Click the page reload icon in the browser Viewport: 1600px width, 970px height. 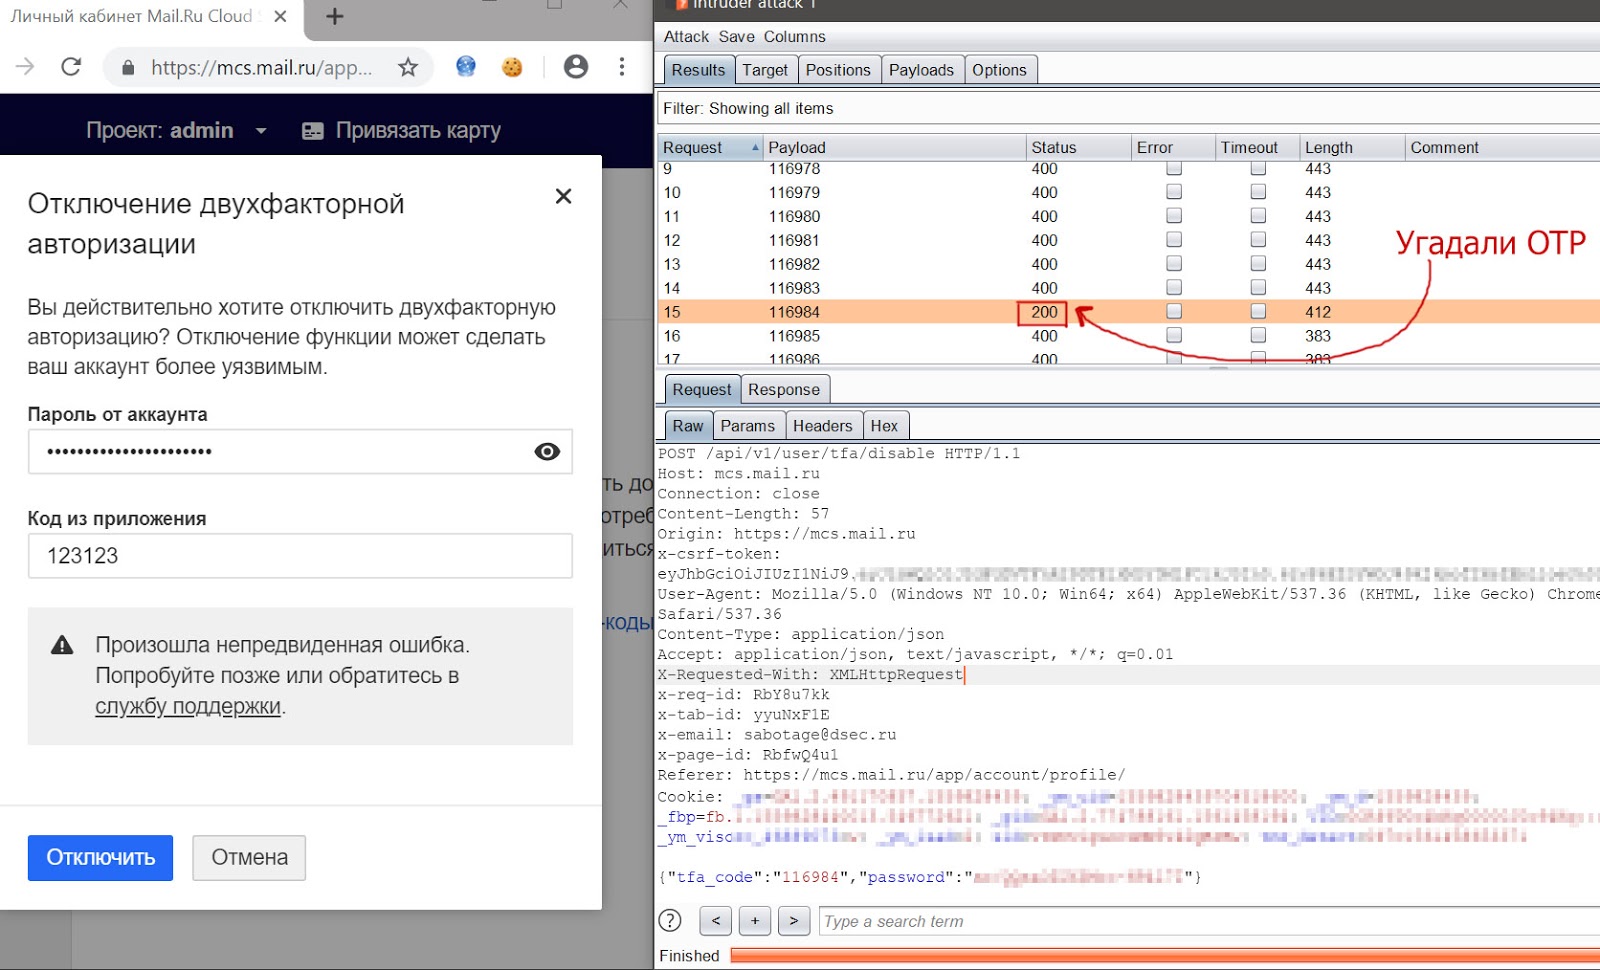pyautogui.click(x=70, y=67)
